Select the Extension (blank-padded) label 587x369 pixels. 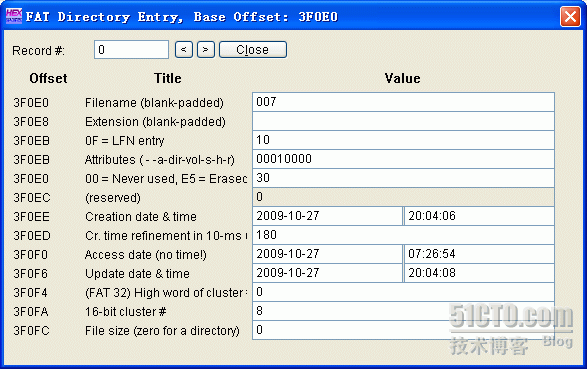[155, 122]
